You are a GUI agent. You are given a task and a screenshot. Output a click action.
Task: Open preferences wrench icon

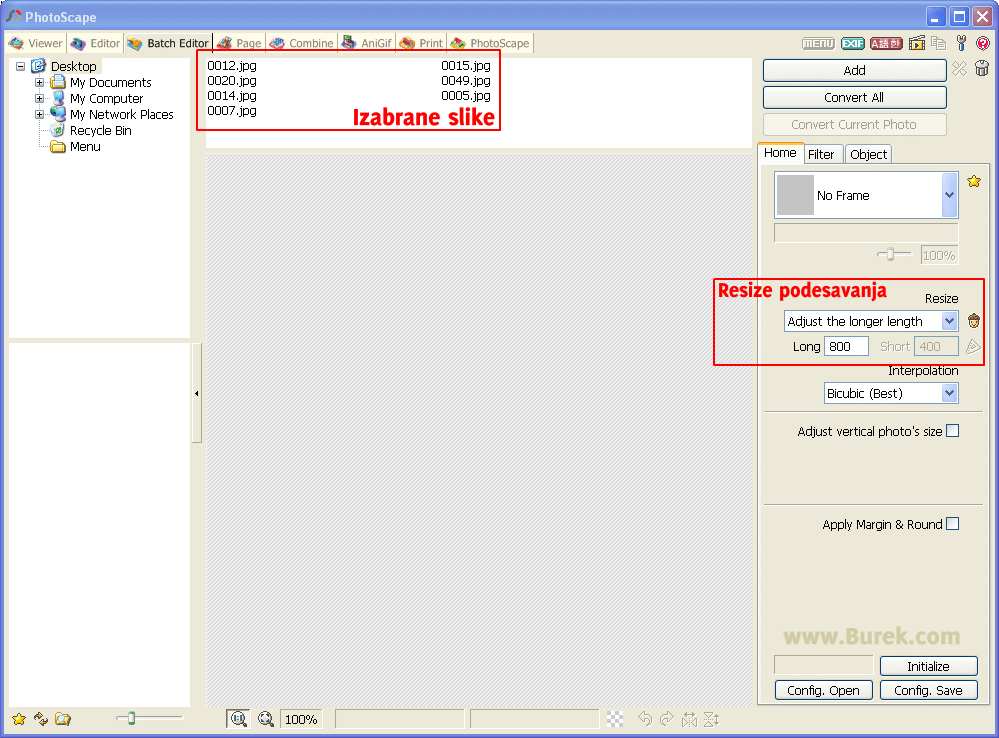961,43
